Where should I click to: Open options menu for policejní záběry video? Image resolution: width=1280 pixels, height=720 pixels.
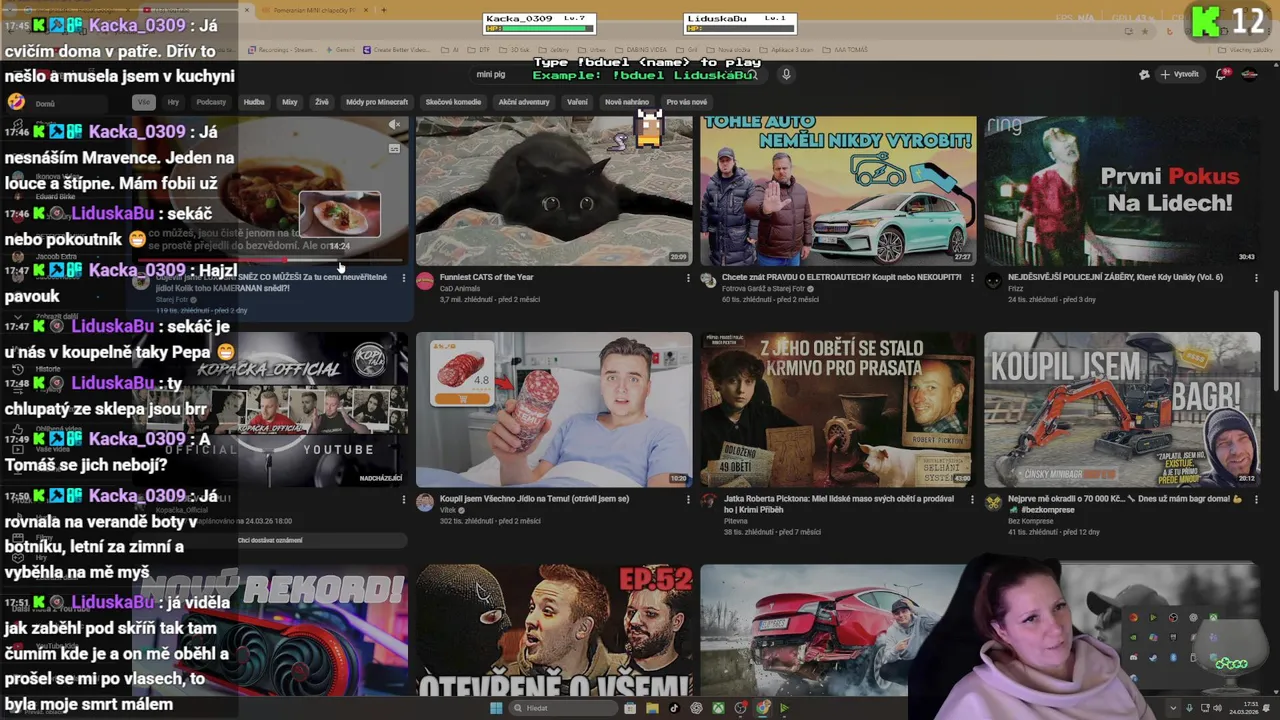pos(1256,278)
